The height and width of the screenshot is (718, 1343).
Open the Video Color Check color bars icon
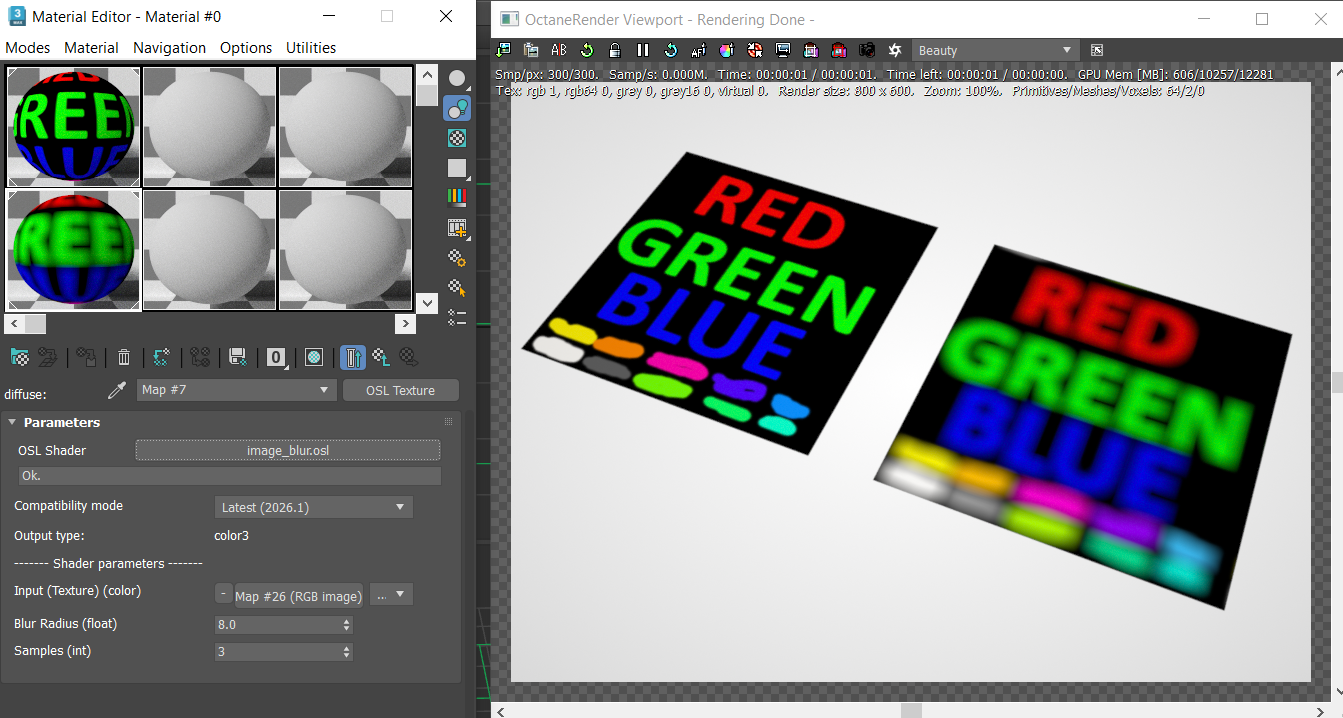(457, 197)
